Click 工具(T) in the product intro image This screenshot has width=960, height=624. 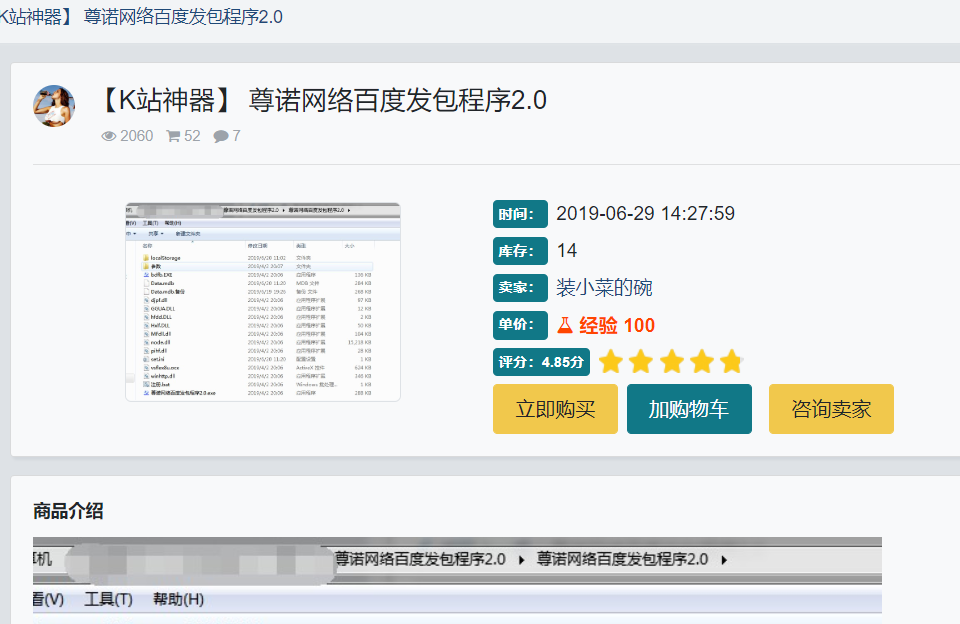(x=108, y=599)
